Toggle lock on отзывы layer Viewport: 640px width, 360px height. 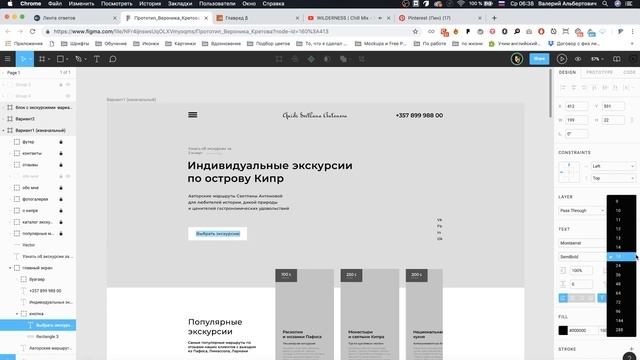(61, 165)
